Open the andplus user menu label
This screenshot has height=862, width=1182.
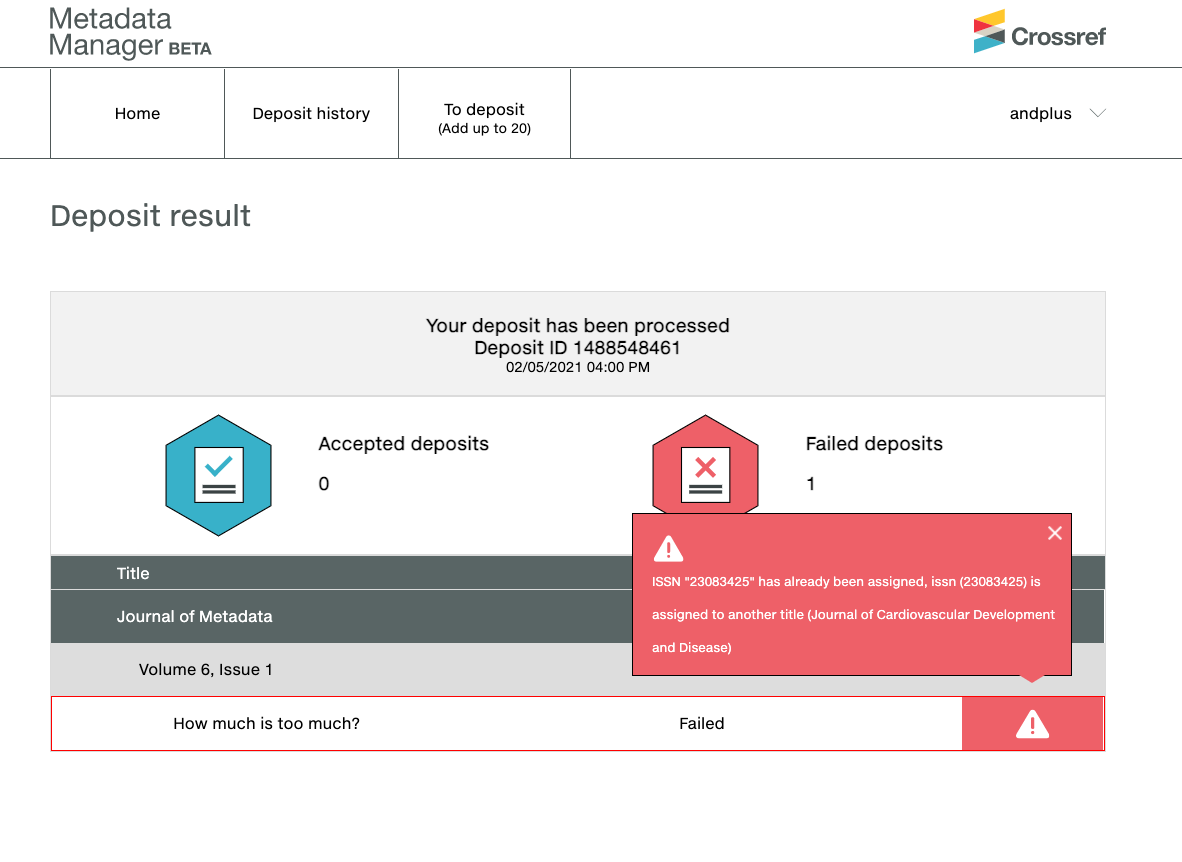point(1040,114)
